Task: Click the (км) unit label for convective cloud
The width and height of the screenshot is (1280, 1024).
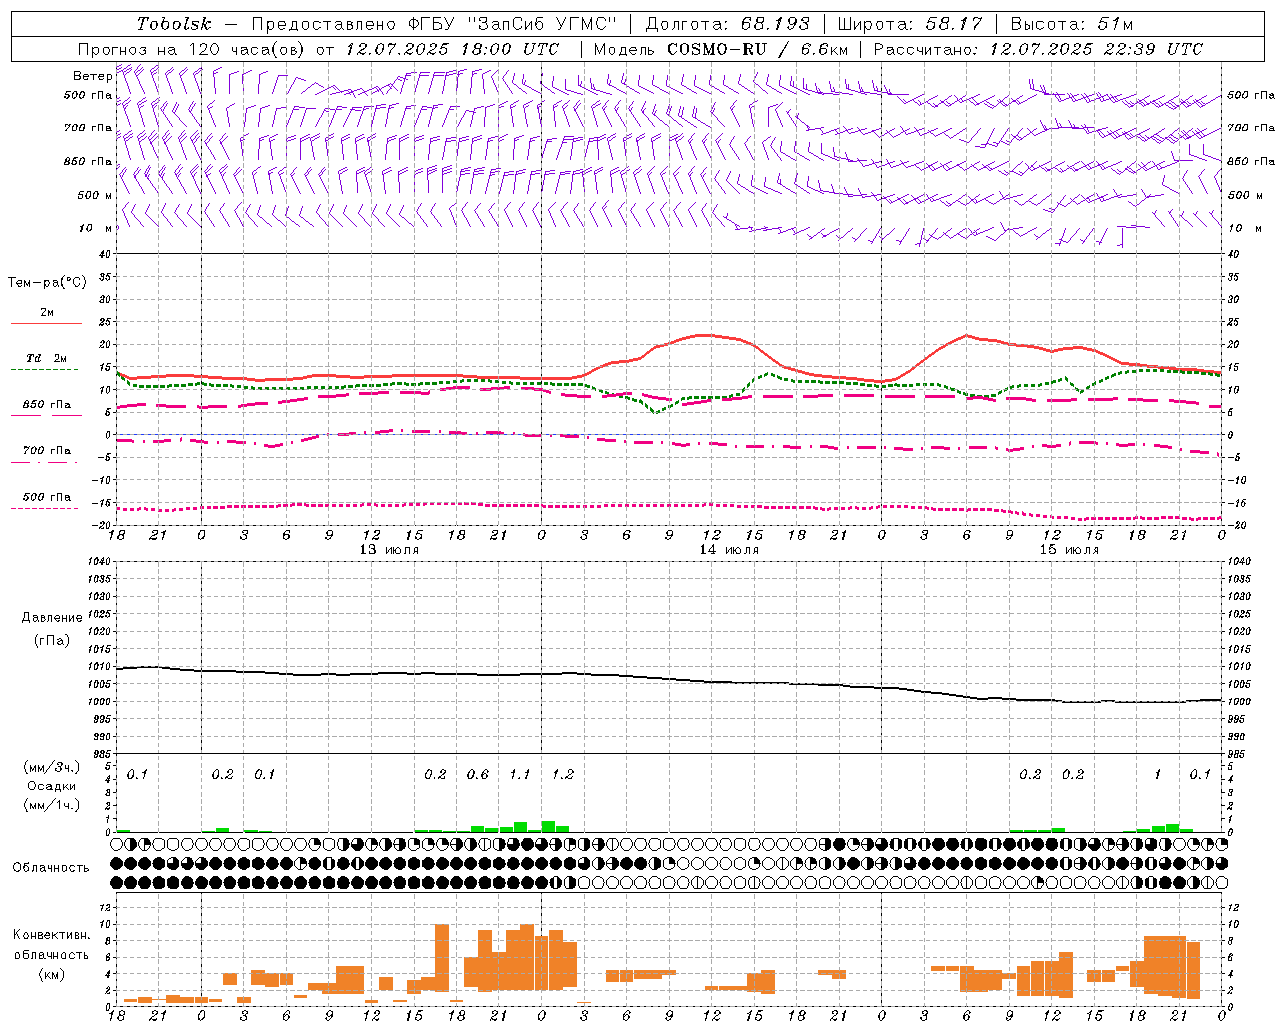Action: point(52,974)
